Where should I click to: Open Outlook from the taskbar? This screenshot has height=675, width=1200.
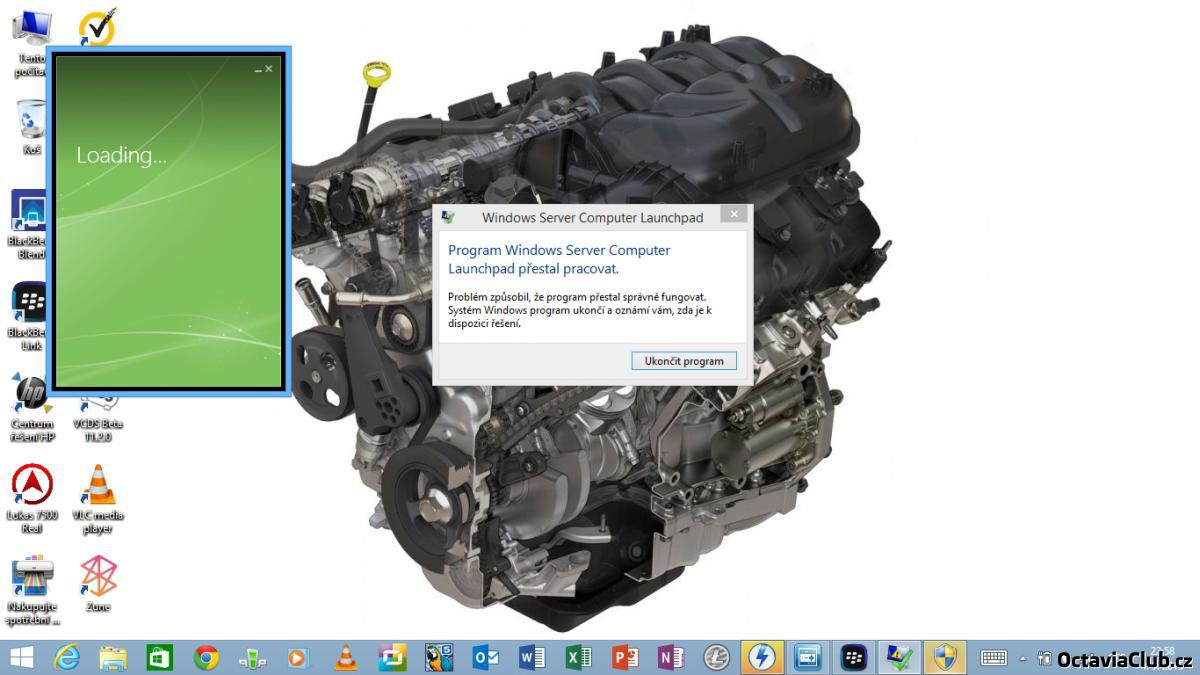click(486, 657)
